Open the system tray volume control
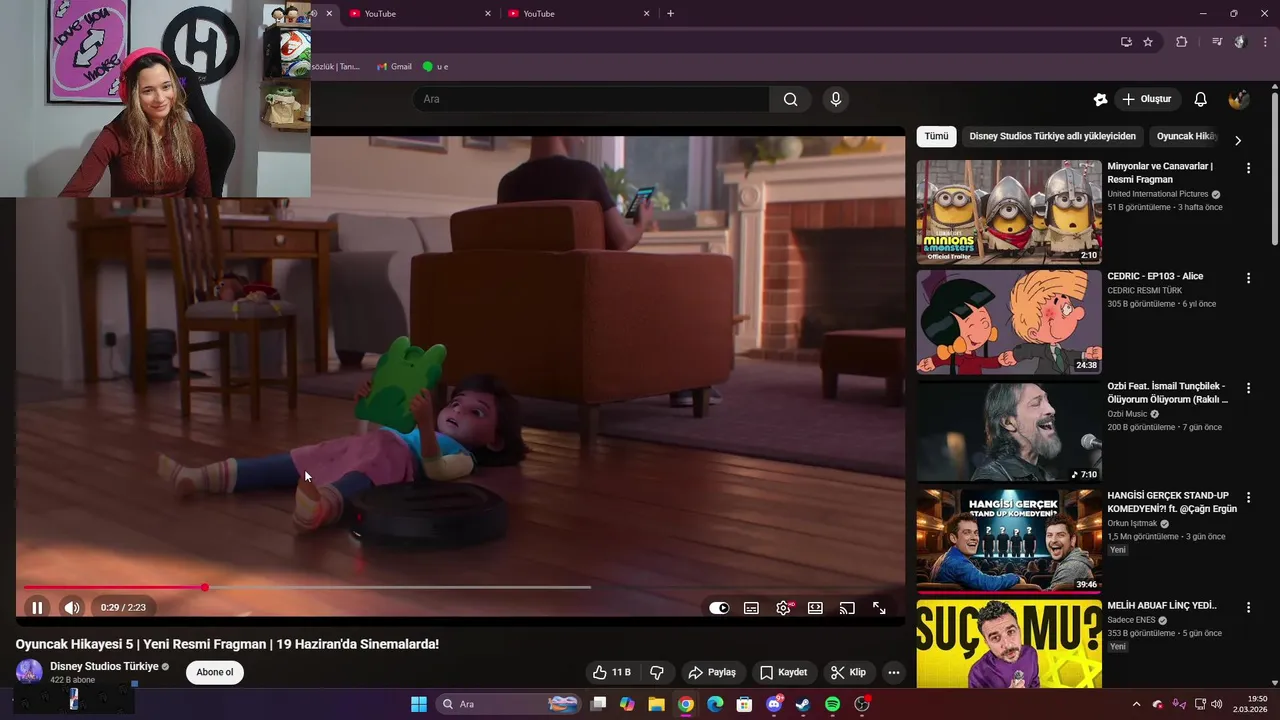The height and width of the screenshot is (720, 1280). 1217,704
